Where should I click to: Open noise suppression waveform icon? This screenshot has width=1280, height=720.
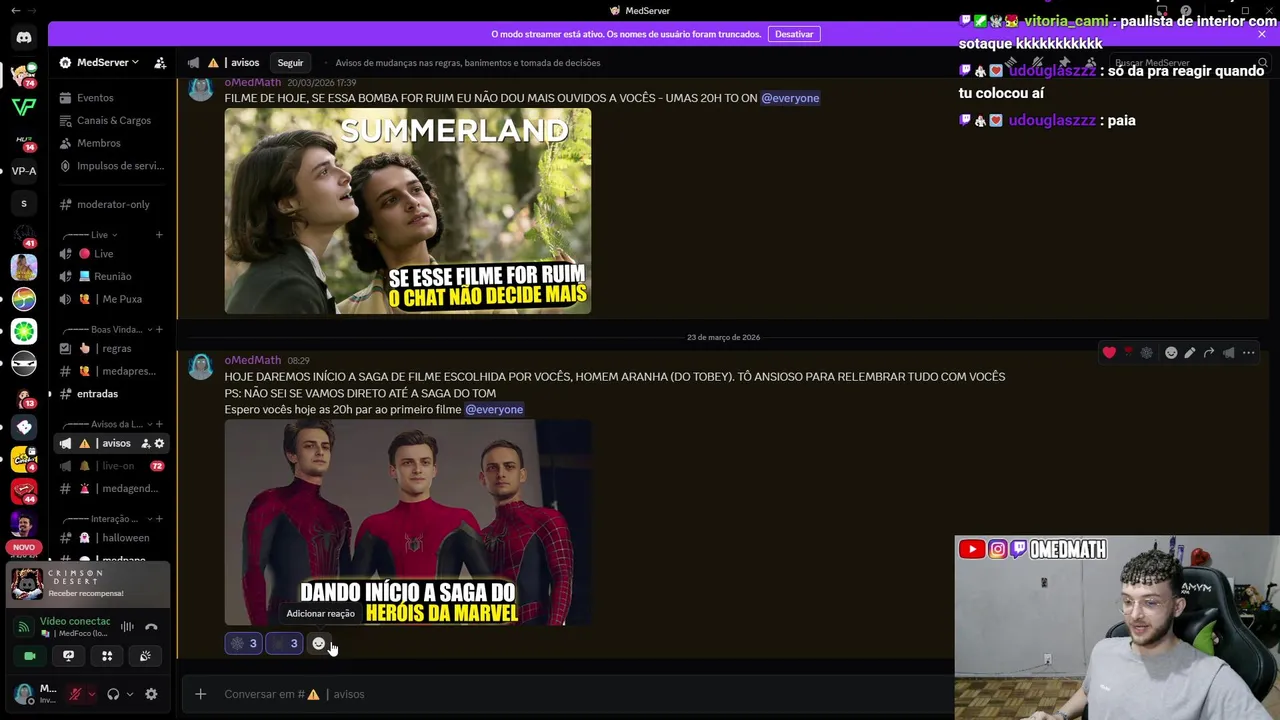(x=127, y=627)
